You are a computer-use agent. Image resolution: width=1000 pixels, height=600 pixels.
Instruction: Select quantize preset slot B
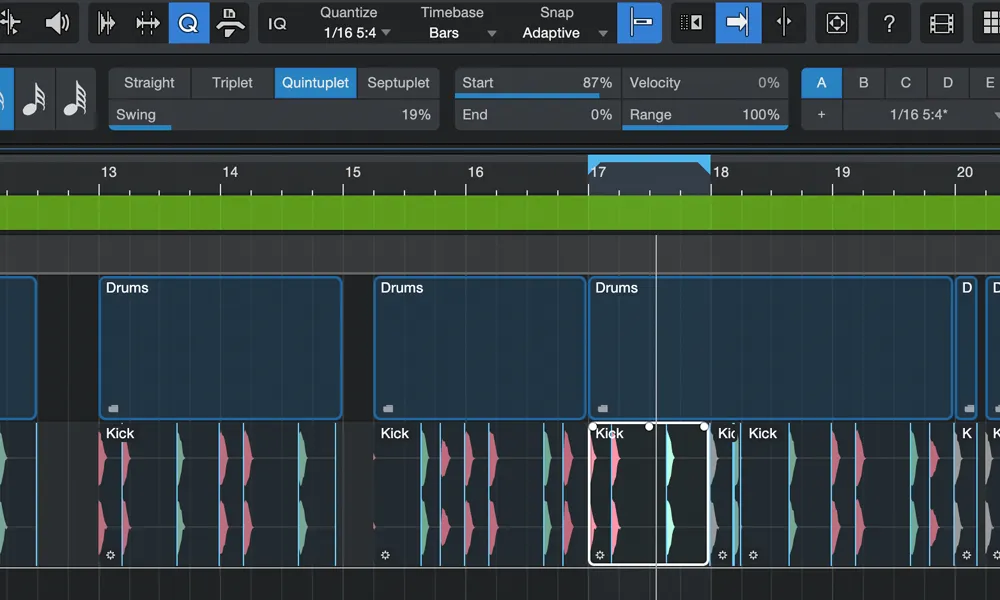[864, 83]
